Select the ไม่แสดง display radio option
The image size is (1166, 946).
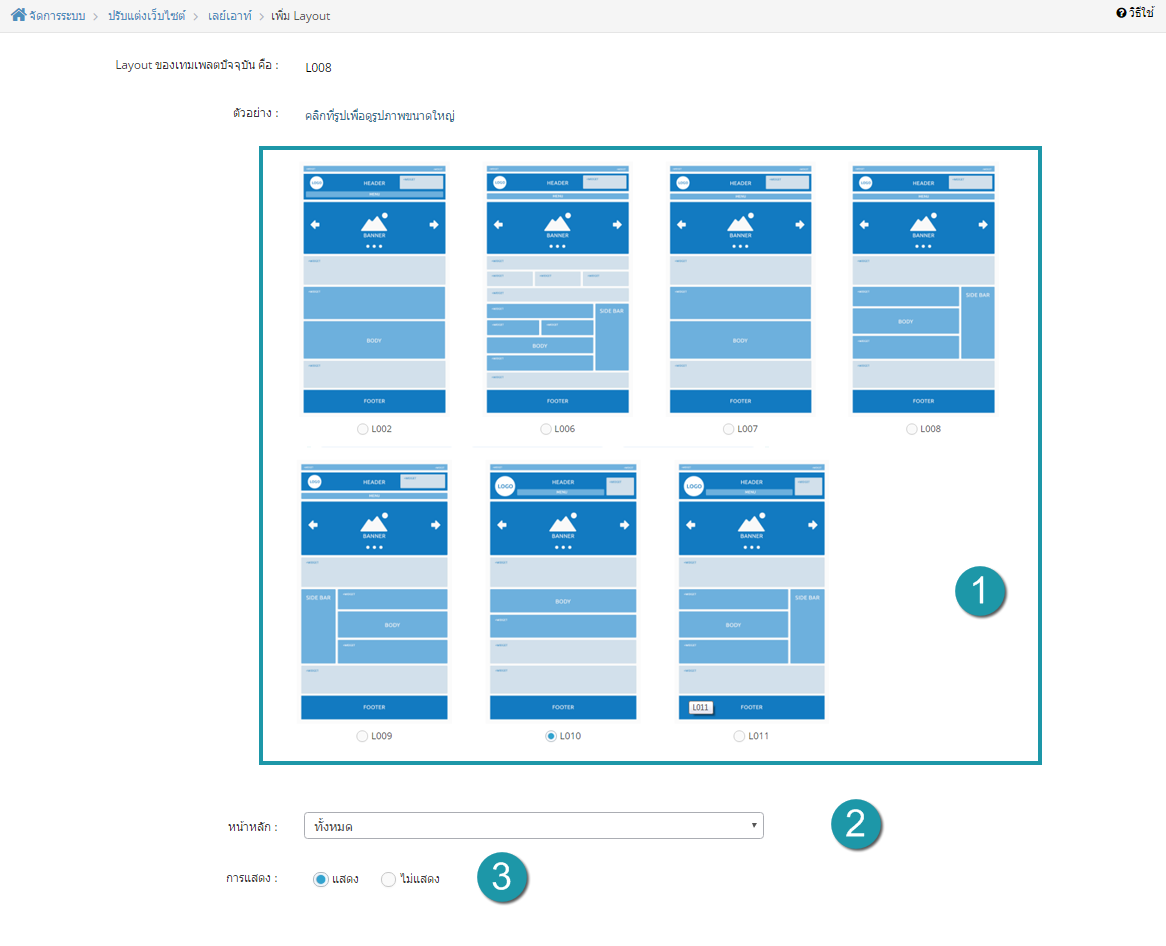pos(388,880)
